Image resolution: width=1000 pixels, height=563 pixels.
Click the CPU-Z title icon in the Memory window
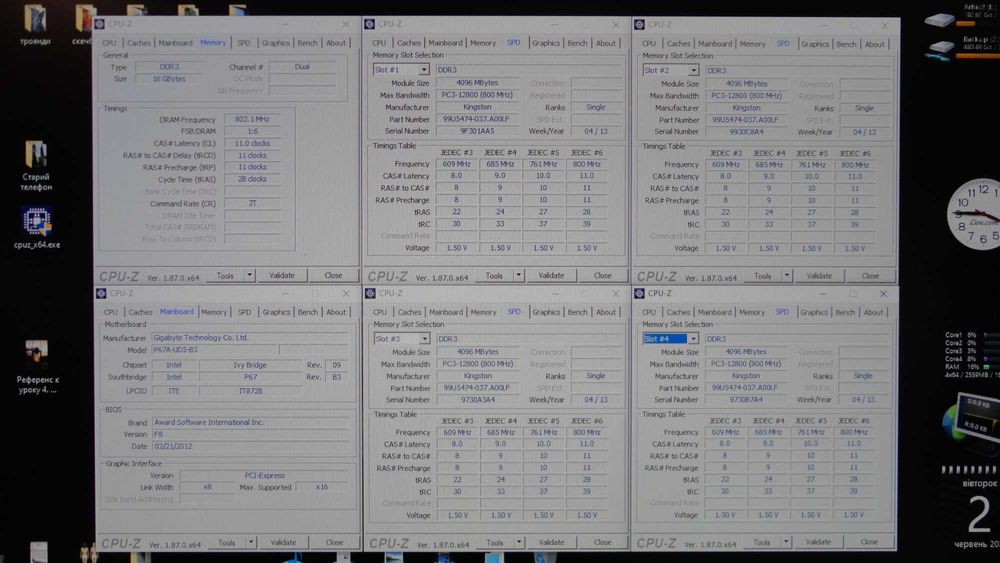100,24
